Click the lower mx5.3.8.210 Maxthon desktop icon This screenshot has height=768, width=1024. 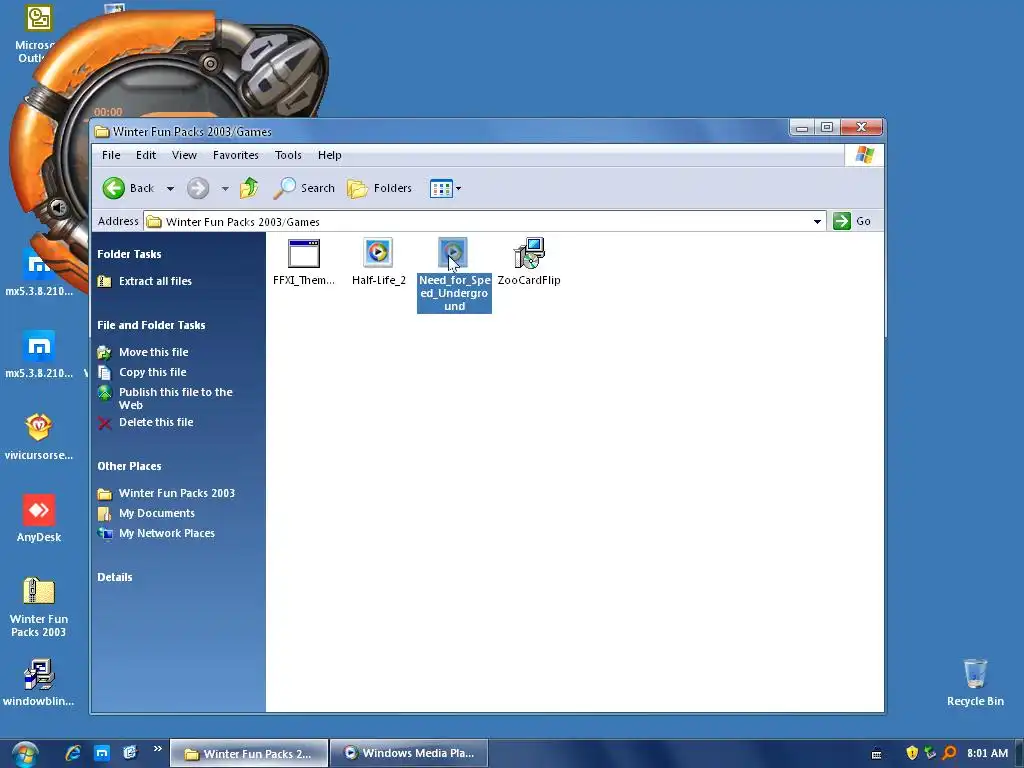click(x=39, y=355)
